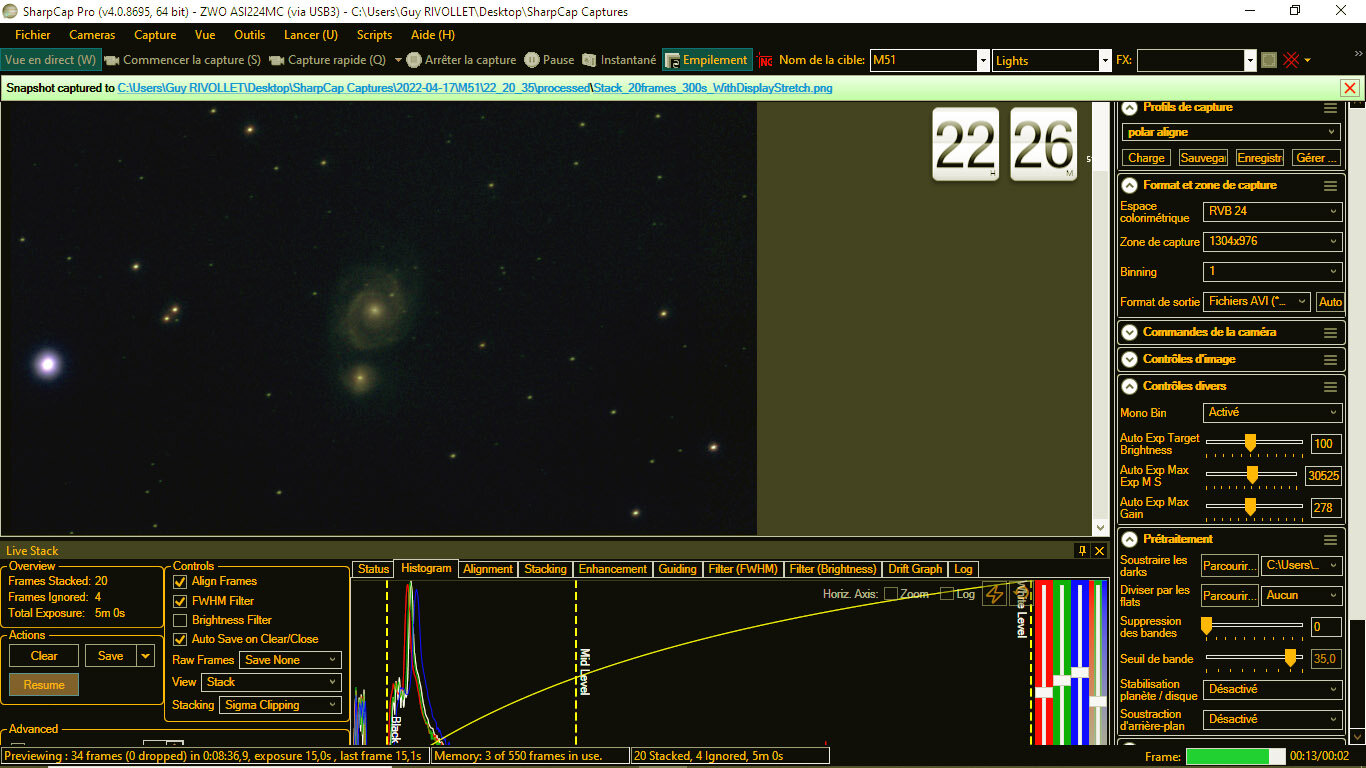The width and height of the screenshot is (1366, 768).
Task: Click the Suppression des bandes value field
Action: 1325,627
